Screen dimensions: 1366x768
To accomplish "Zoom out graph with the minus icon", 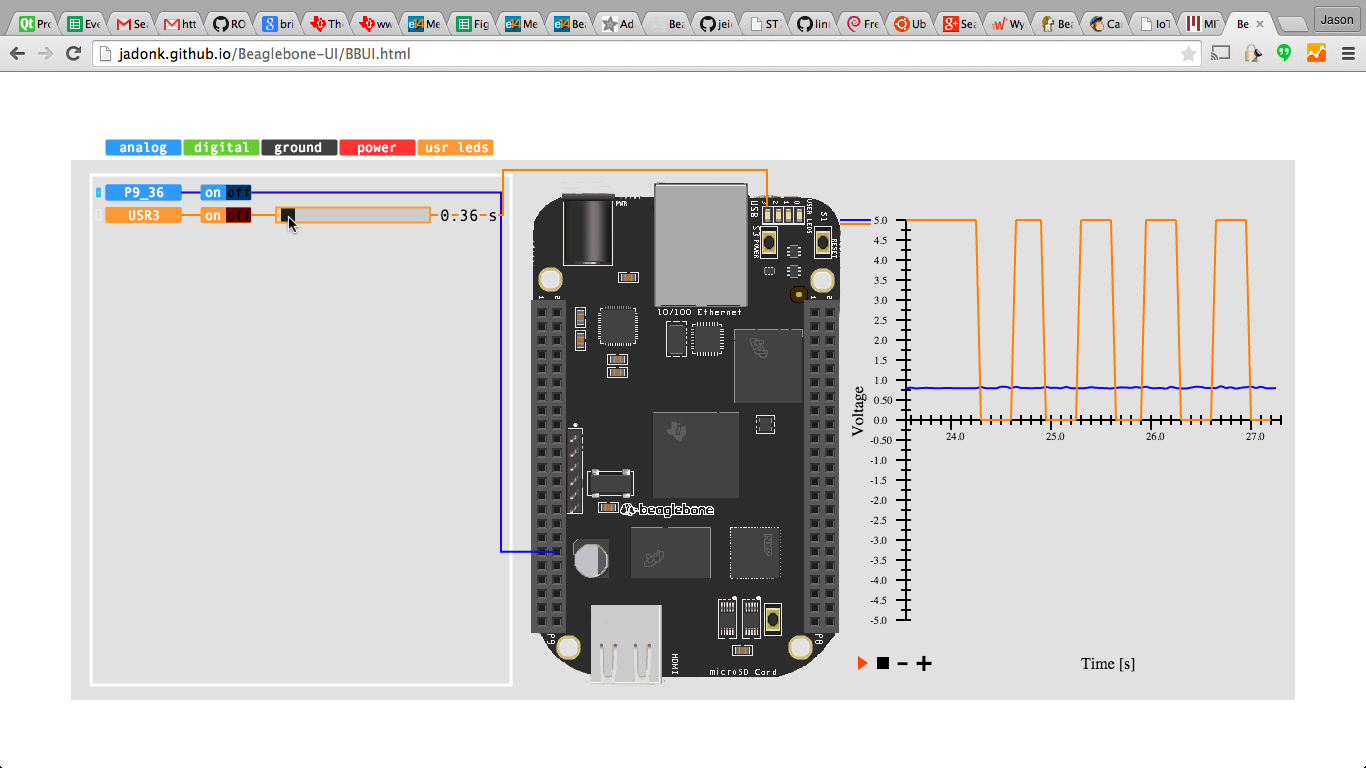I will click(902, 663).
